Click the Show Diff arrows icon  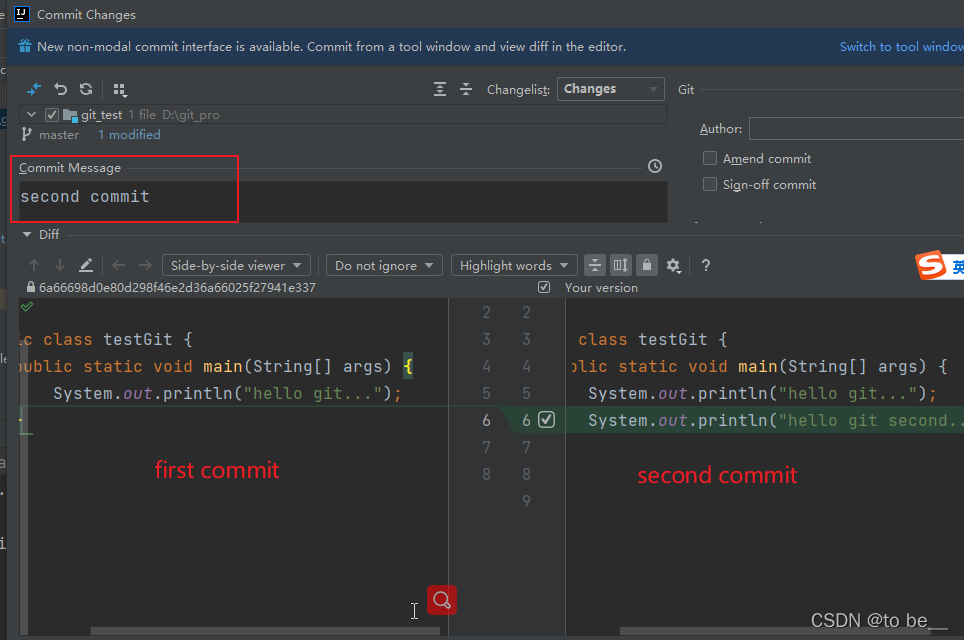[34, 89]
